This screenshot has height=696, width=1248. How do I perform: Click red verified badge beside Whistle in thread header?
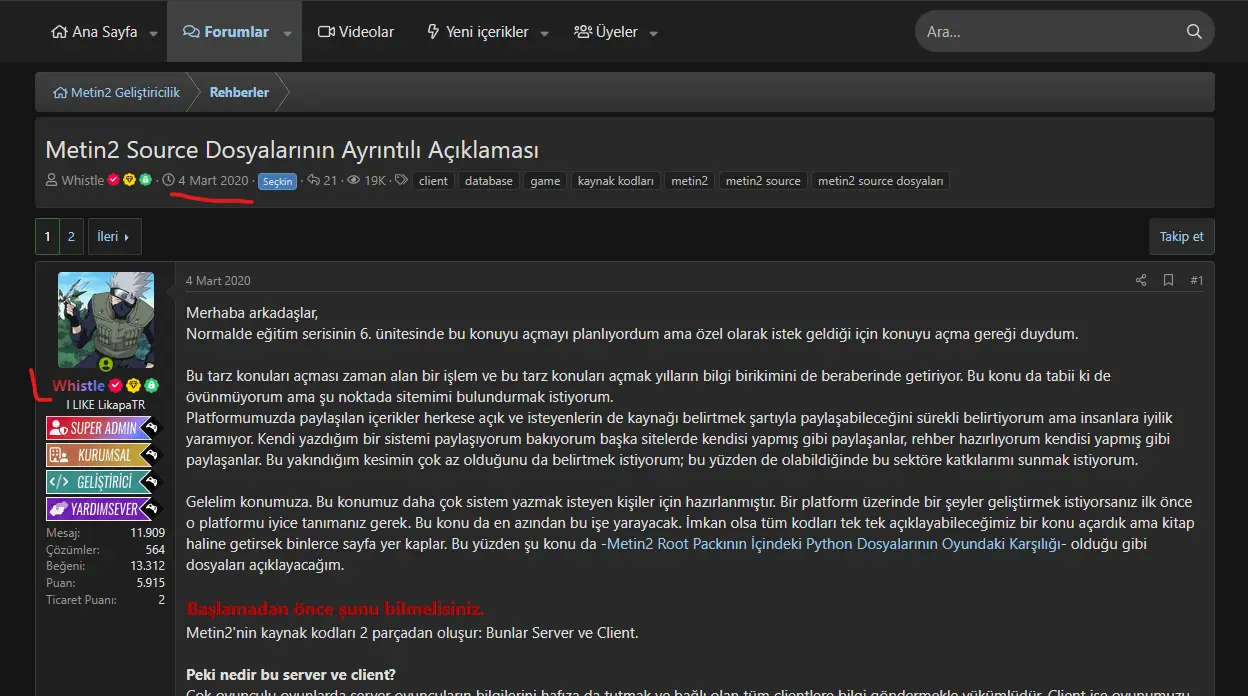pos(114,181)
